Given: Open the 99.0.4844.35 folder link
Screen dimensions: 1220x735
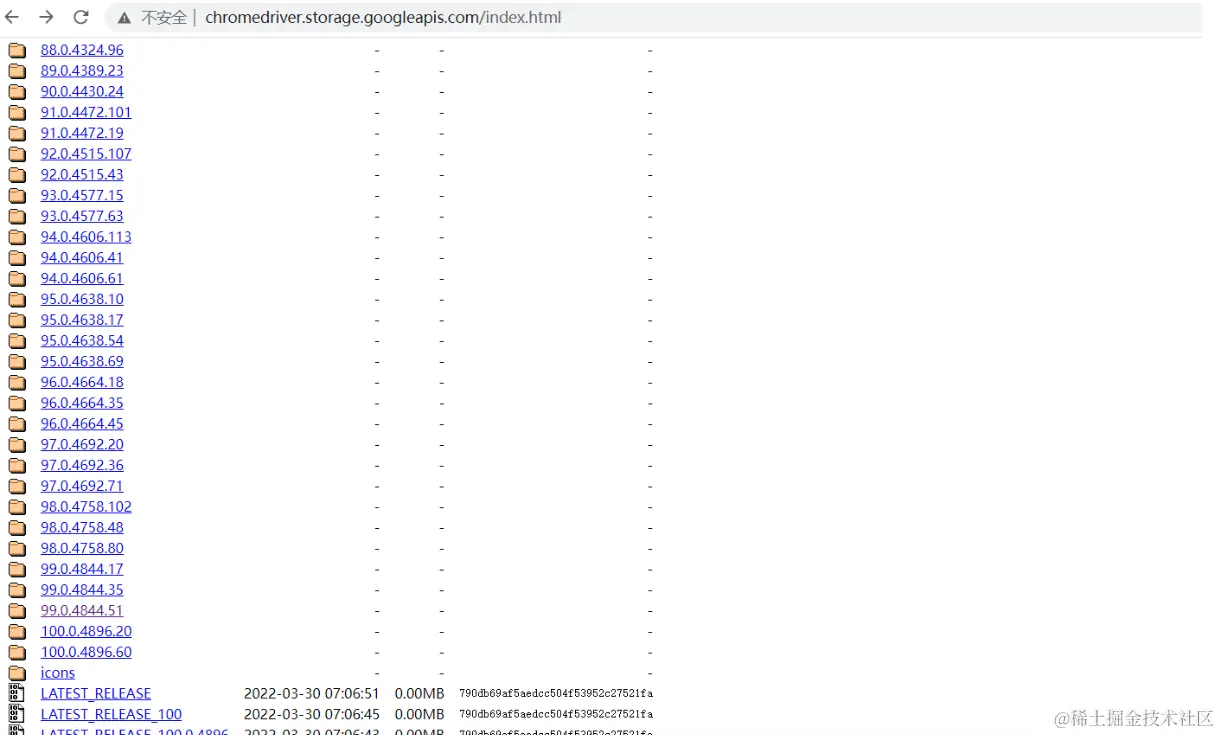Looking at the screenshot, I should (82, 590).
